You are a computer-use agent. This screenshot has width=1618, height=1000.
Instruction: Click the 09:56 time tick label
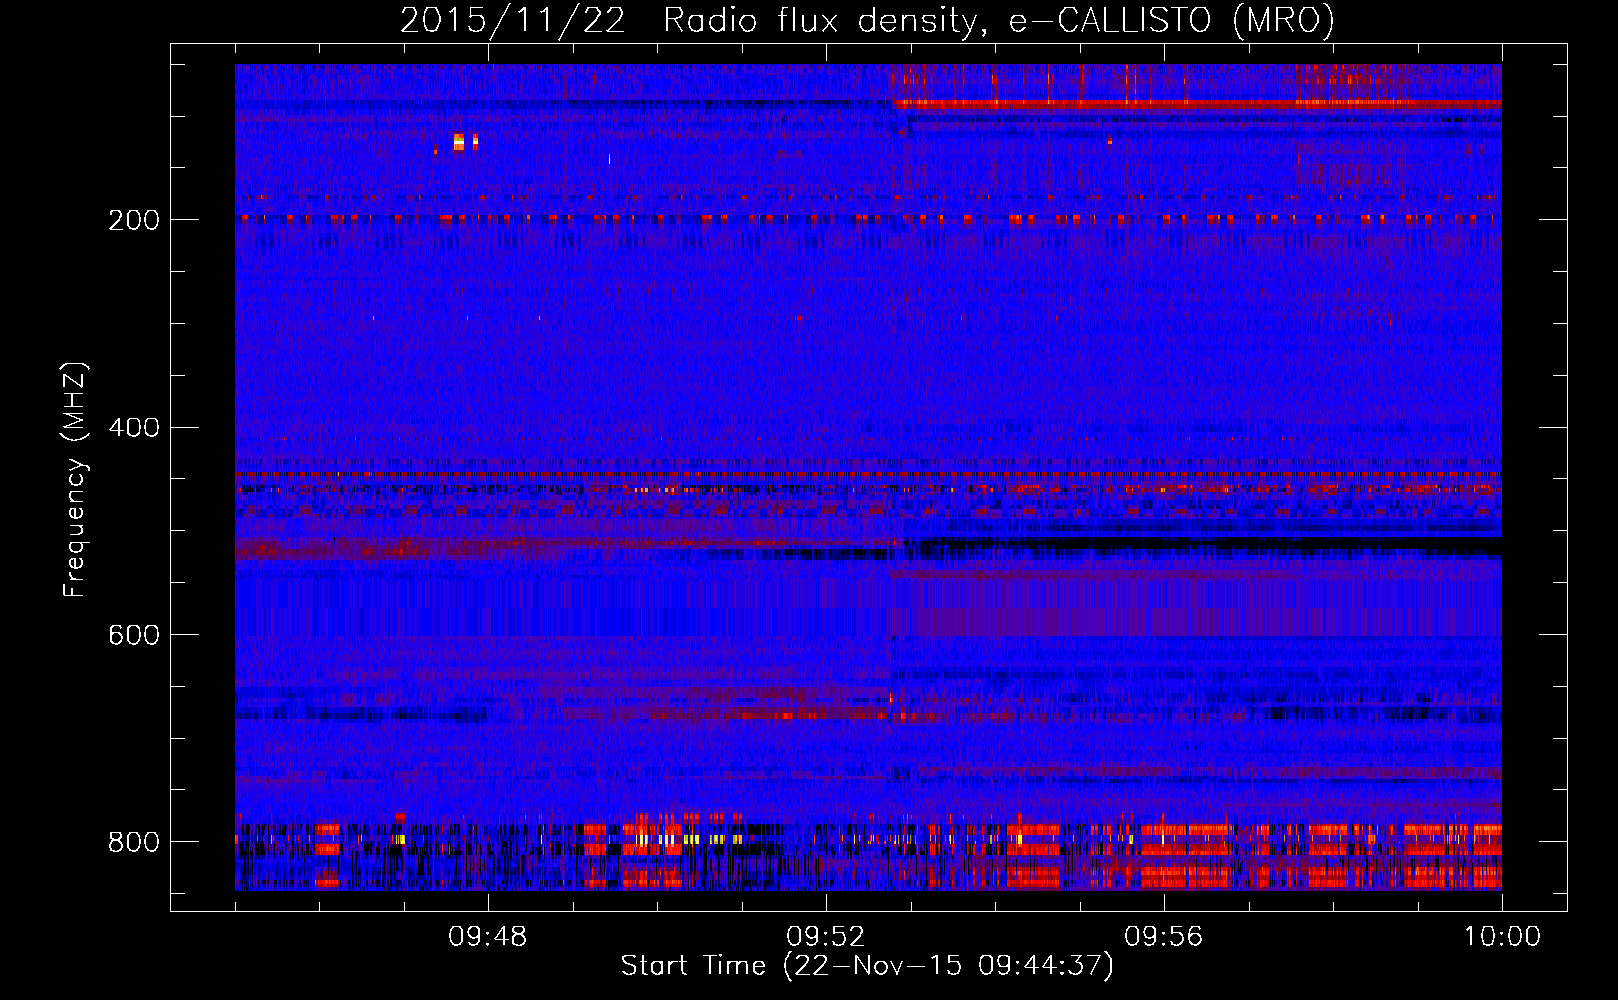point(1164,937)
